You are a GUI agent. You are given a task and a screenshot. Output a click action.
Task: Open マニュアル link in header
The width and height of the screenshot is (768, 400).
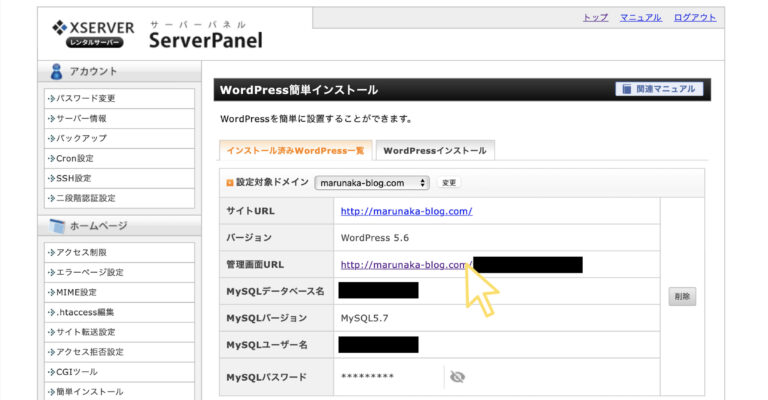click(x=640, y=18)
